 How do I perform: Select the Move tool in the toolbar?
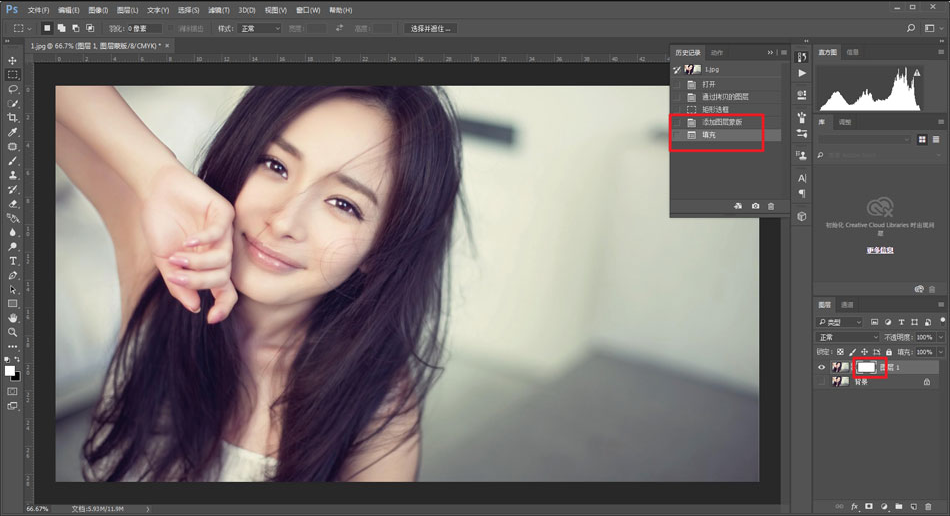pos(13,60)
